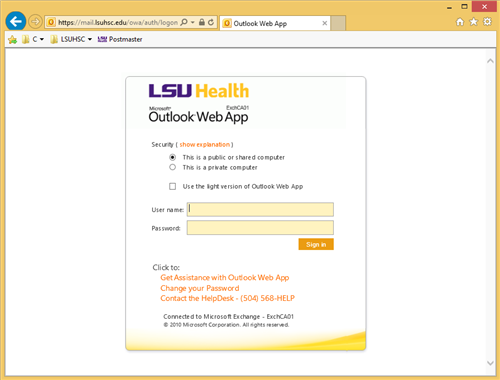
Task: Click the Outlook site icon in address bar
Action: click(51, 22)
